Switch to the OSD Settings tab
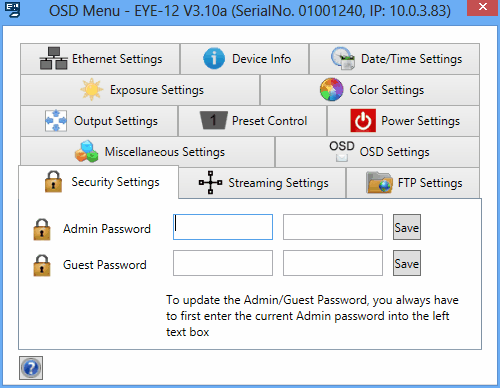 377,152
